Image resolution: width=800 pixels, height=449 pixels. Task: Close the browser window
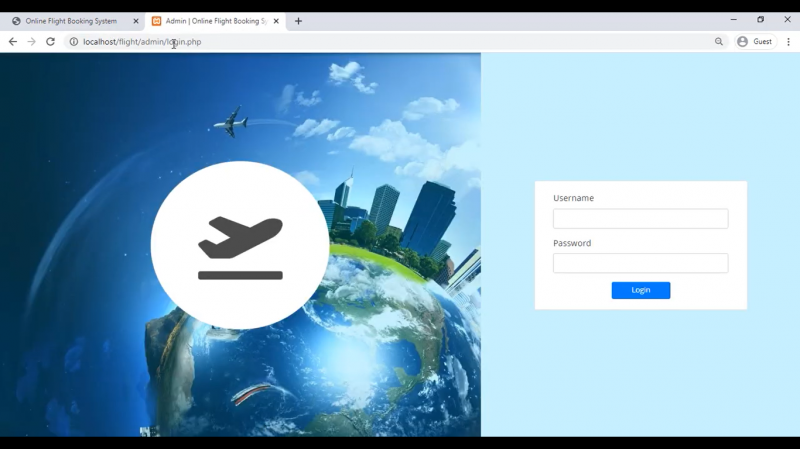click(x=787, y=19)
